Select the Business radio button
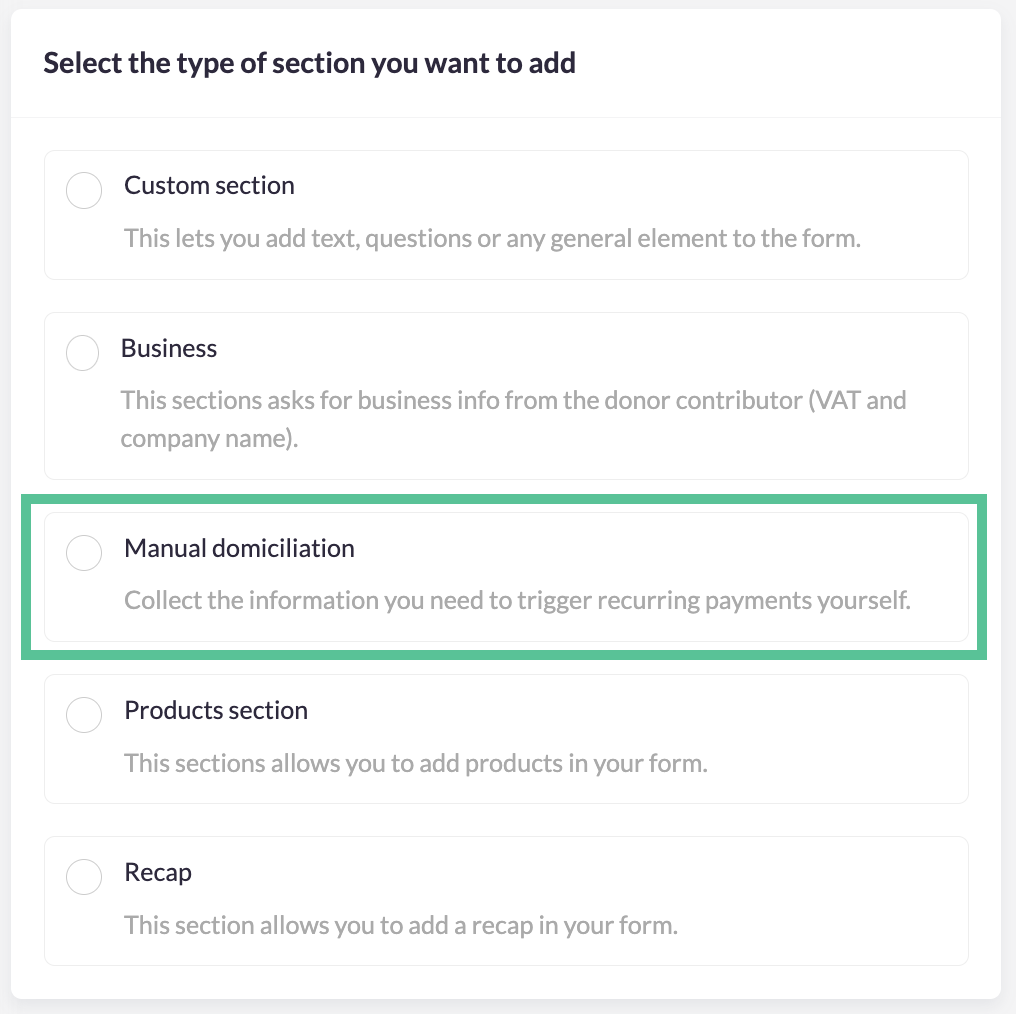 (82, 353)
